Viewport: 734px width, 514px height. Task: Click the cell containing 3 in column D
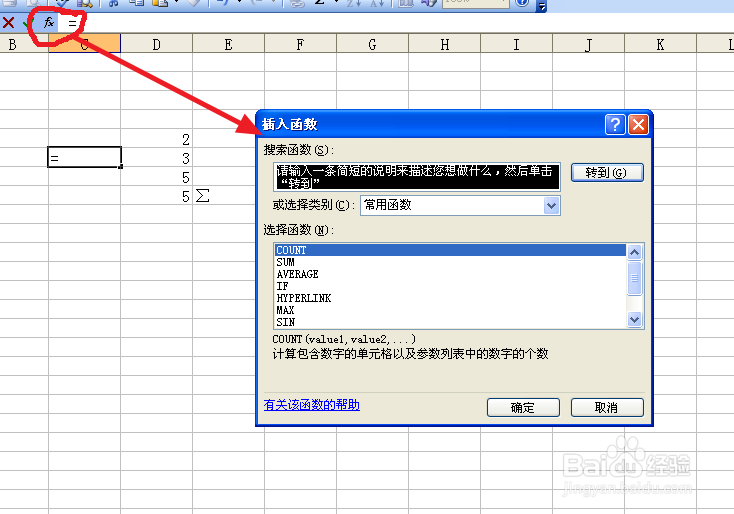[156, 158]
